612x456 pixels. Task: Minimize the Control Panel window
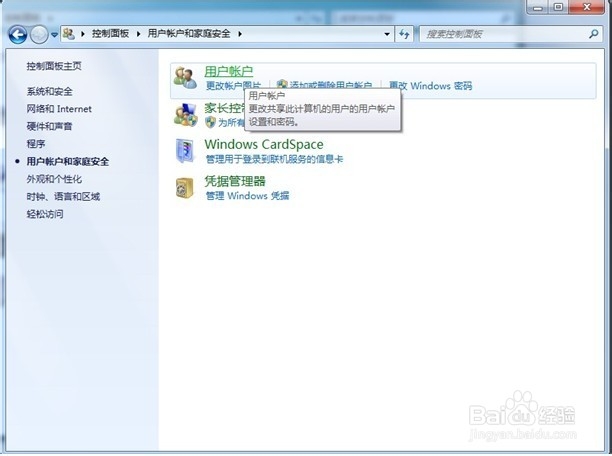[x=538, y=7]
